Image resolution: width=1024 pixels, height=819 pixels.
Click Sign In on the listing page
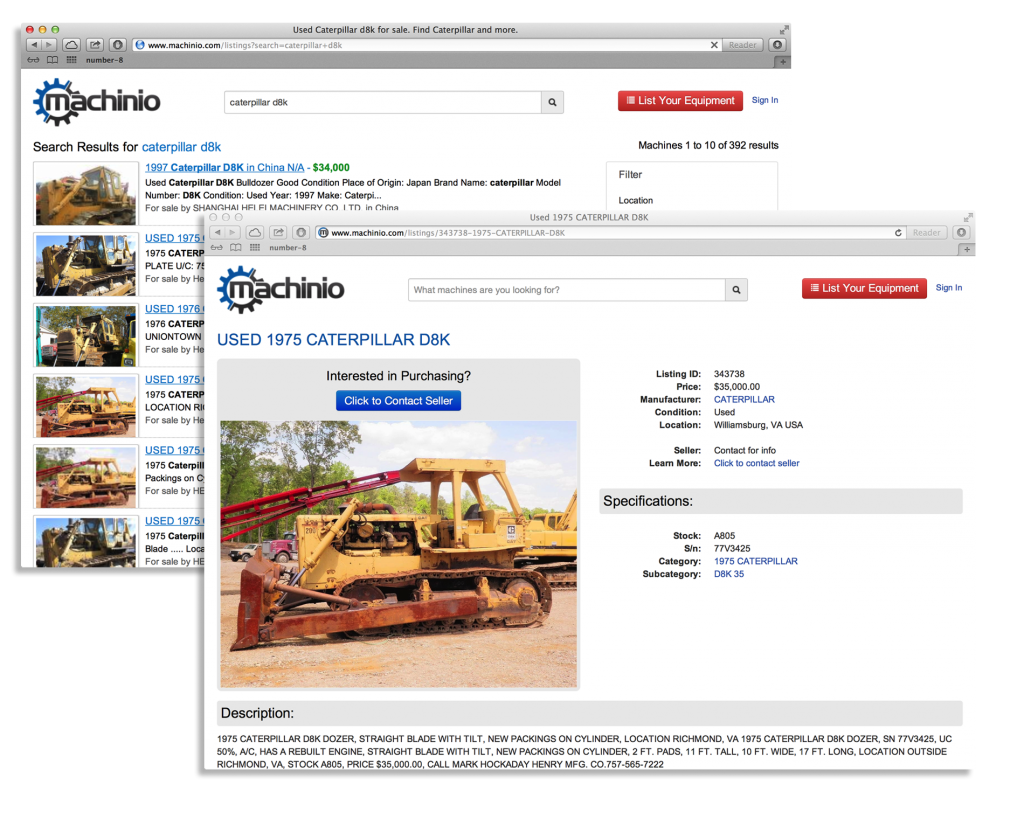click(x=949, y=288)
